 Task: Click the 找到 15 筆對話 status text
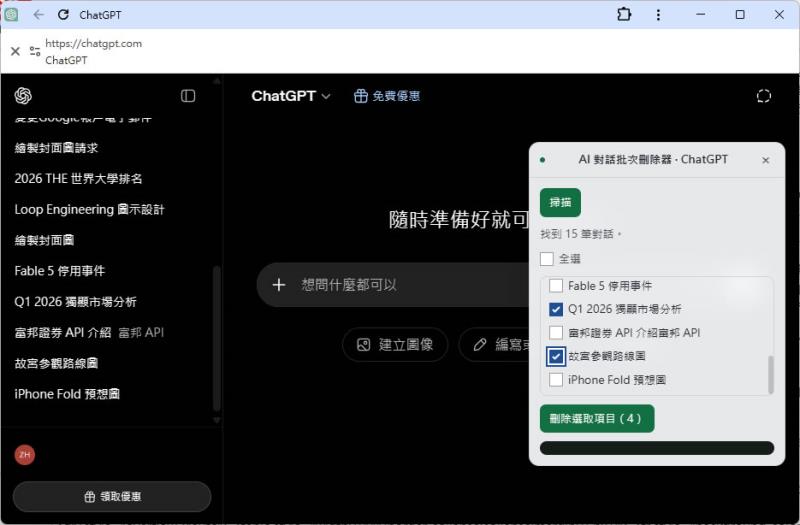[581, 234]
